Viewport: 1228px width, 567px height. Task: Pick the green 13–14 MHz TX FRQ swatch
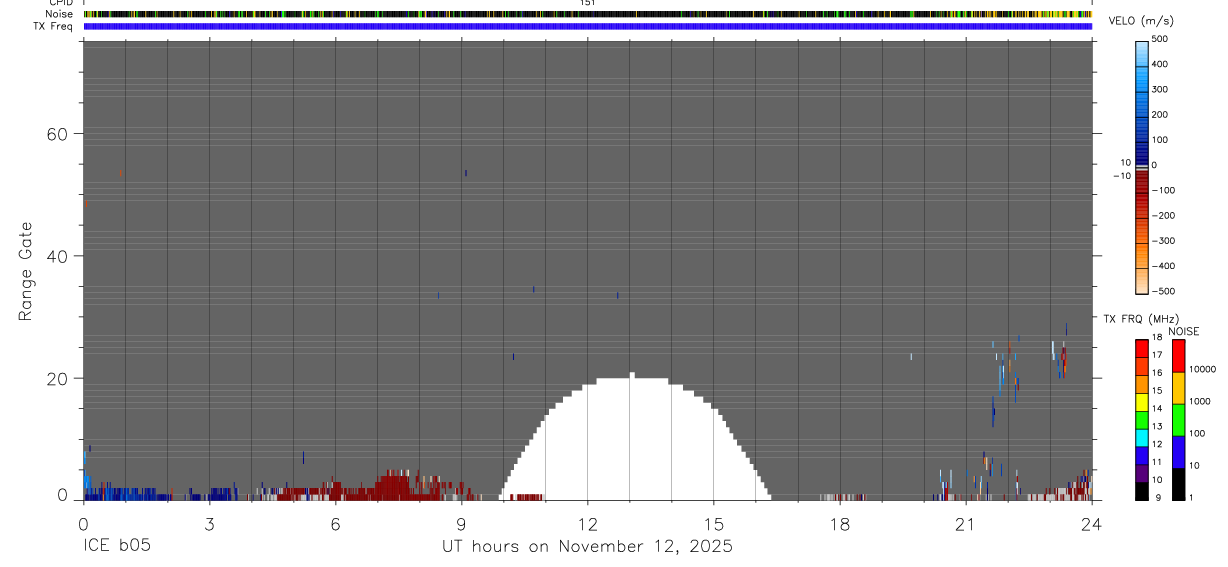click(1142, 418)
